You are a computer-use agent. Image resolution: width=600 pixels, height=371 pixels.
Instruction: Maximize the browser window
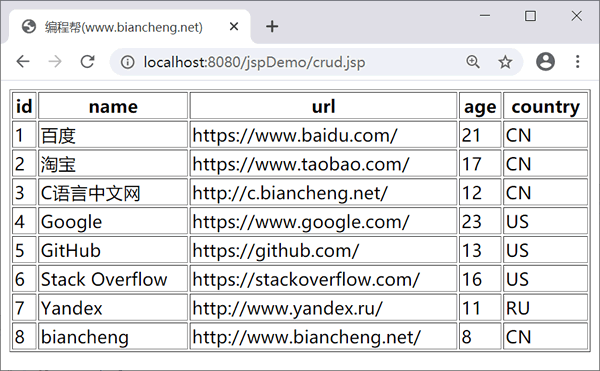530,16
